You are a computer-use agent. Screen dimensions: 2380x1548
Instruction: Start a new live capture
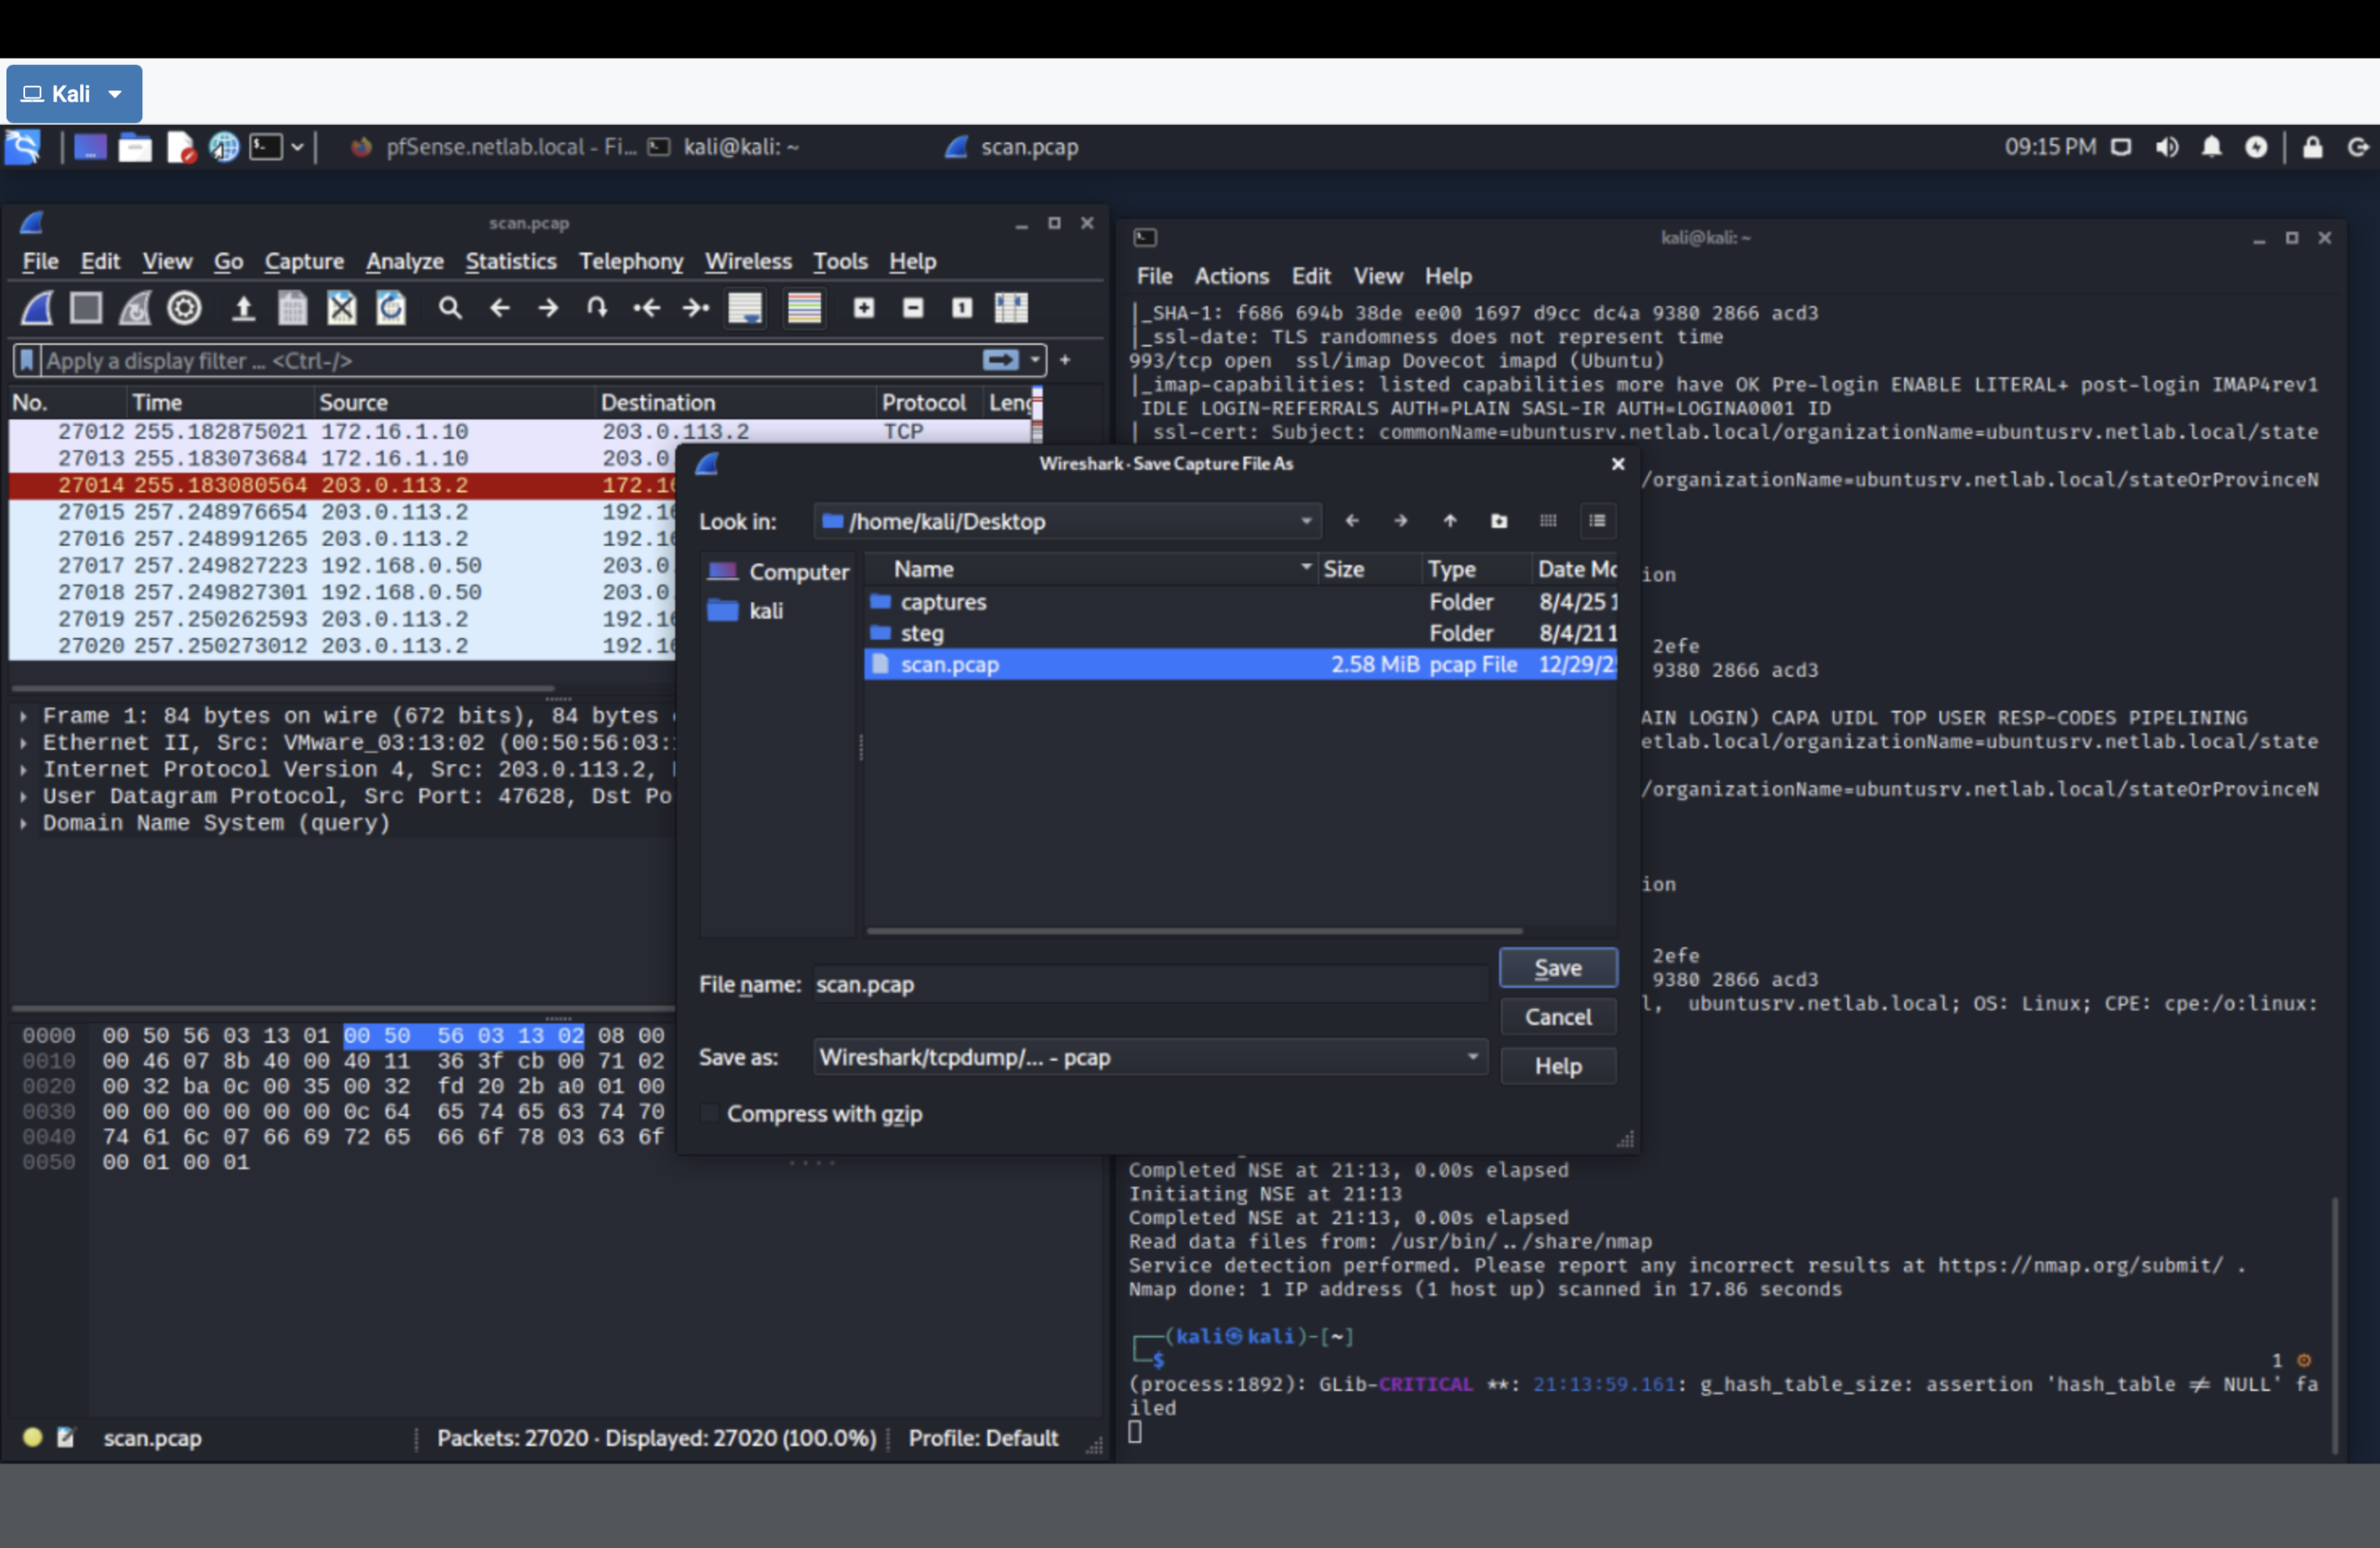point(37,308)
